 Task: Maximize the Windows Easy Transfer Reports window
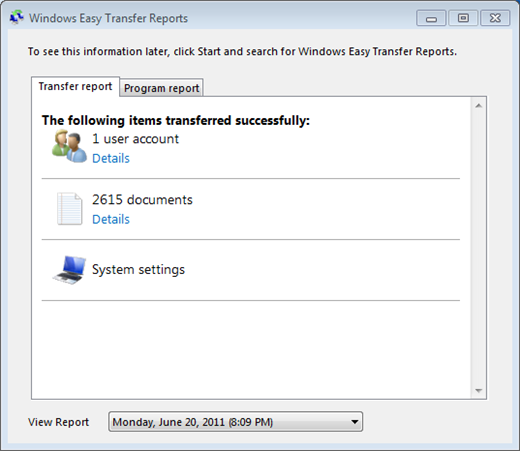[x=463, y=18]
